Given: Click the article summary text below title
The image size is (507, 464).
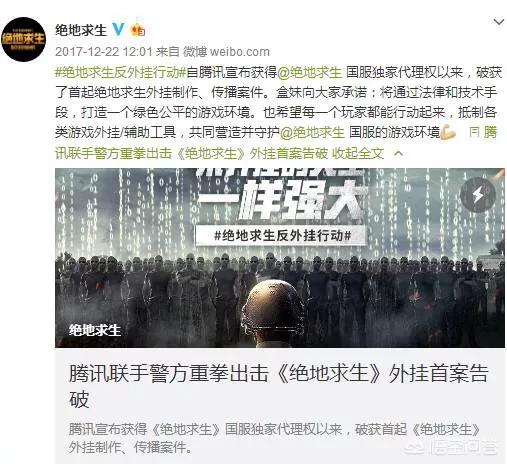Looking at the screenshot, I should [x=274, y=438].
